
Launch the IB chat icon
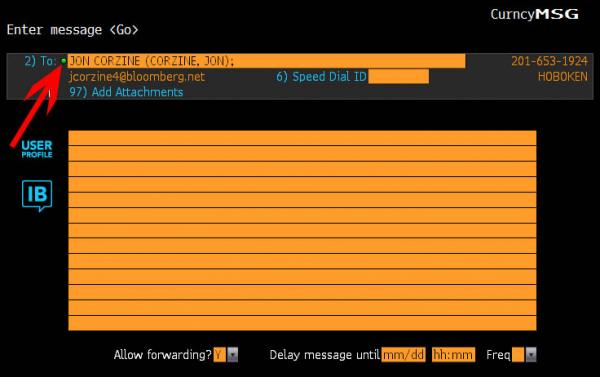tap(37, 196)
